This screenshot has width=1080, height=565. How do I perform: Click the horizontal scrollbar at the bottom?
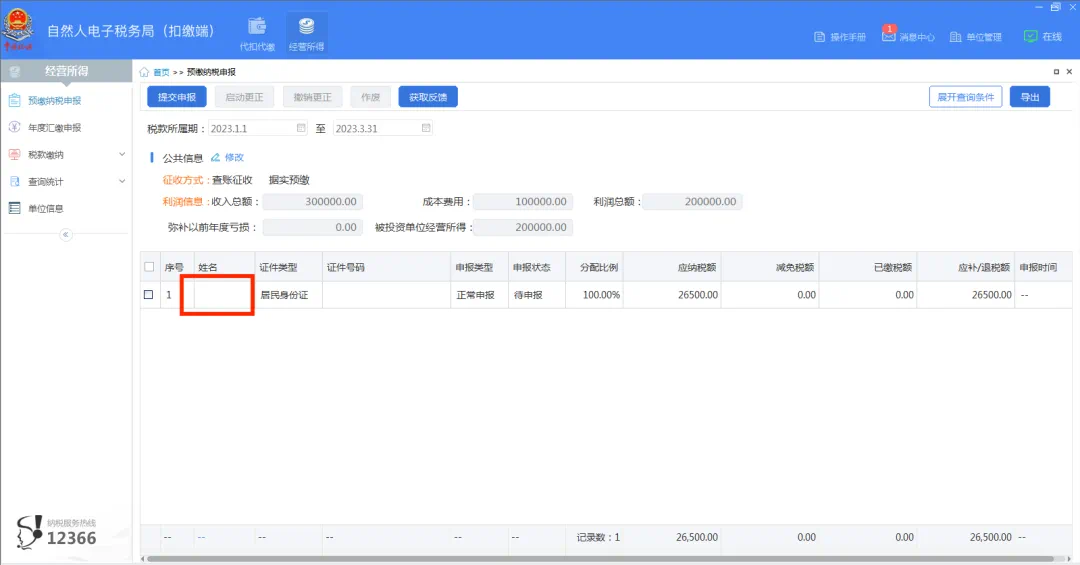(x=600, y=558)
